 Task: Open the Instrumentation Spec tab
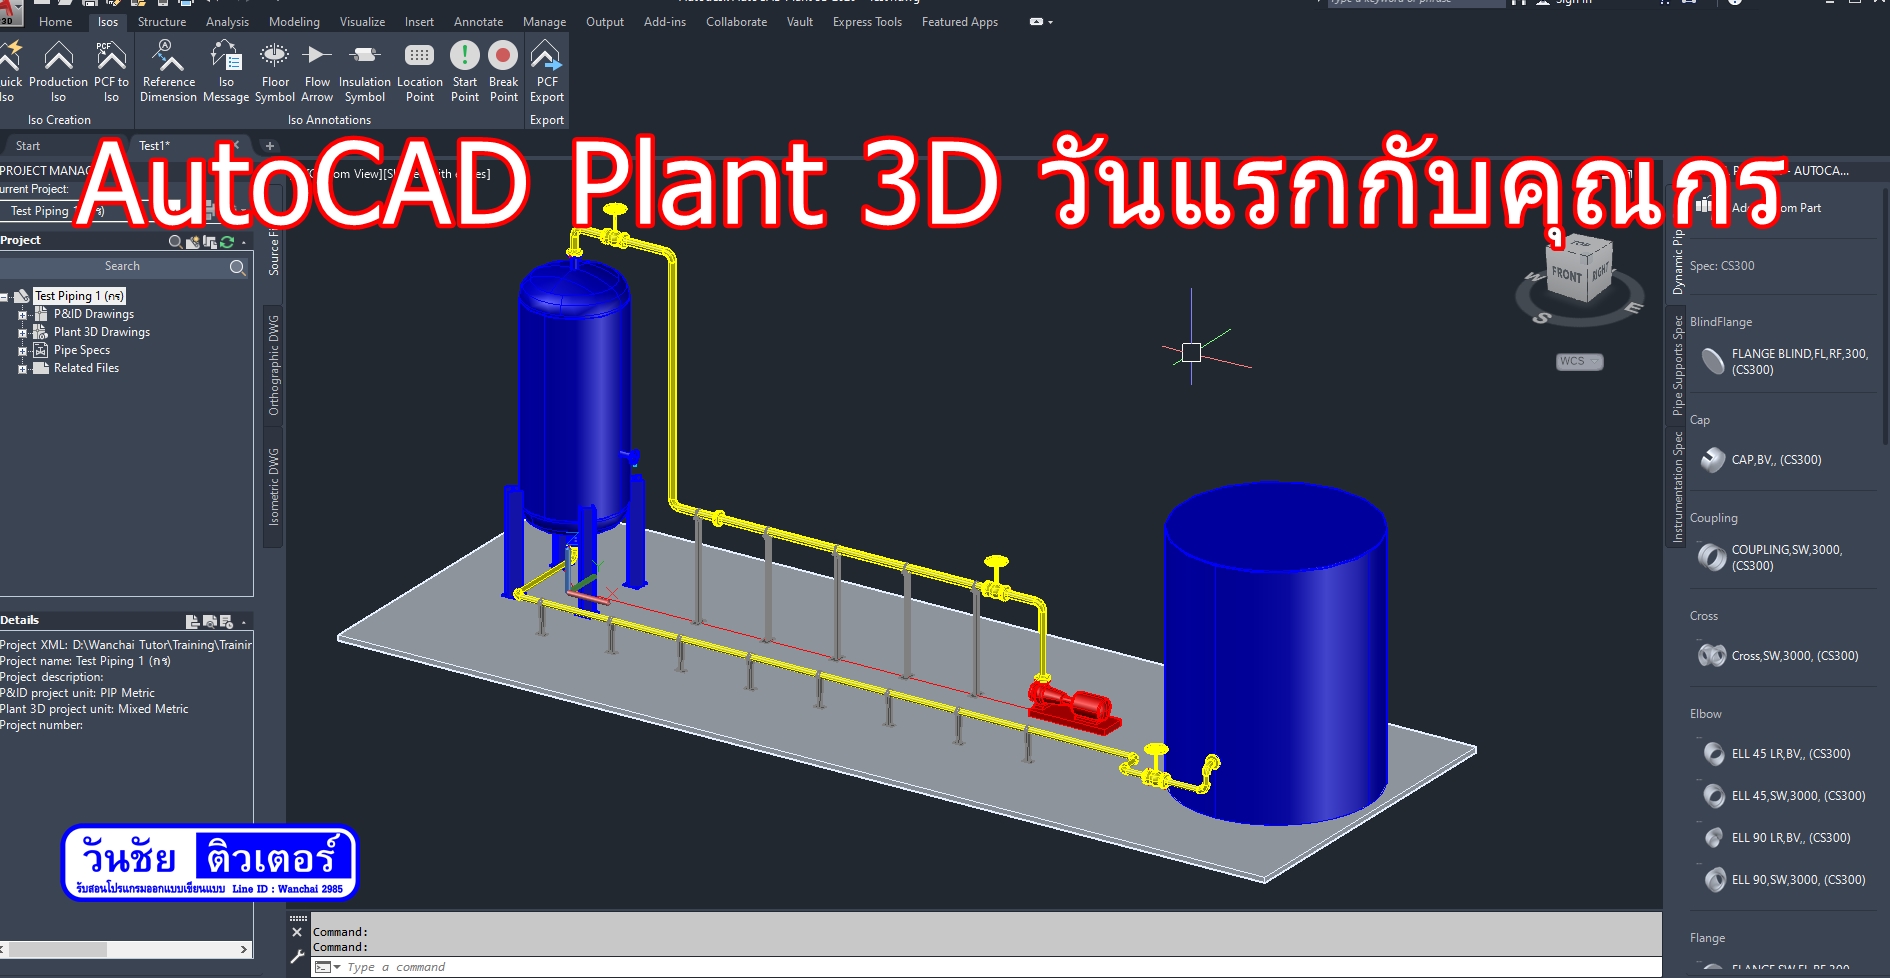1678,486
